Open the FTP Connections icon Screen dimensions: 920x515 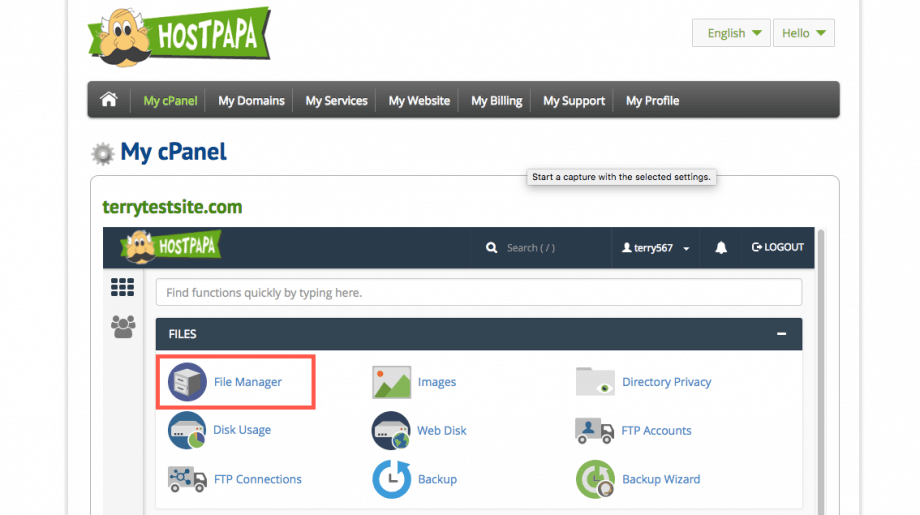(x=187, y=479)
